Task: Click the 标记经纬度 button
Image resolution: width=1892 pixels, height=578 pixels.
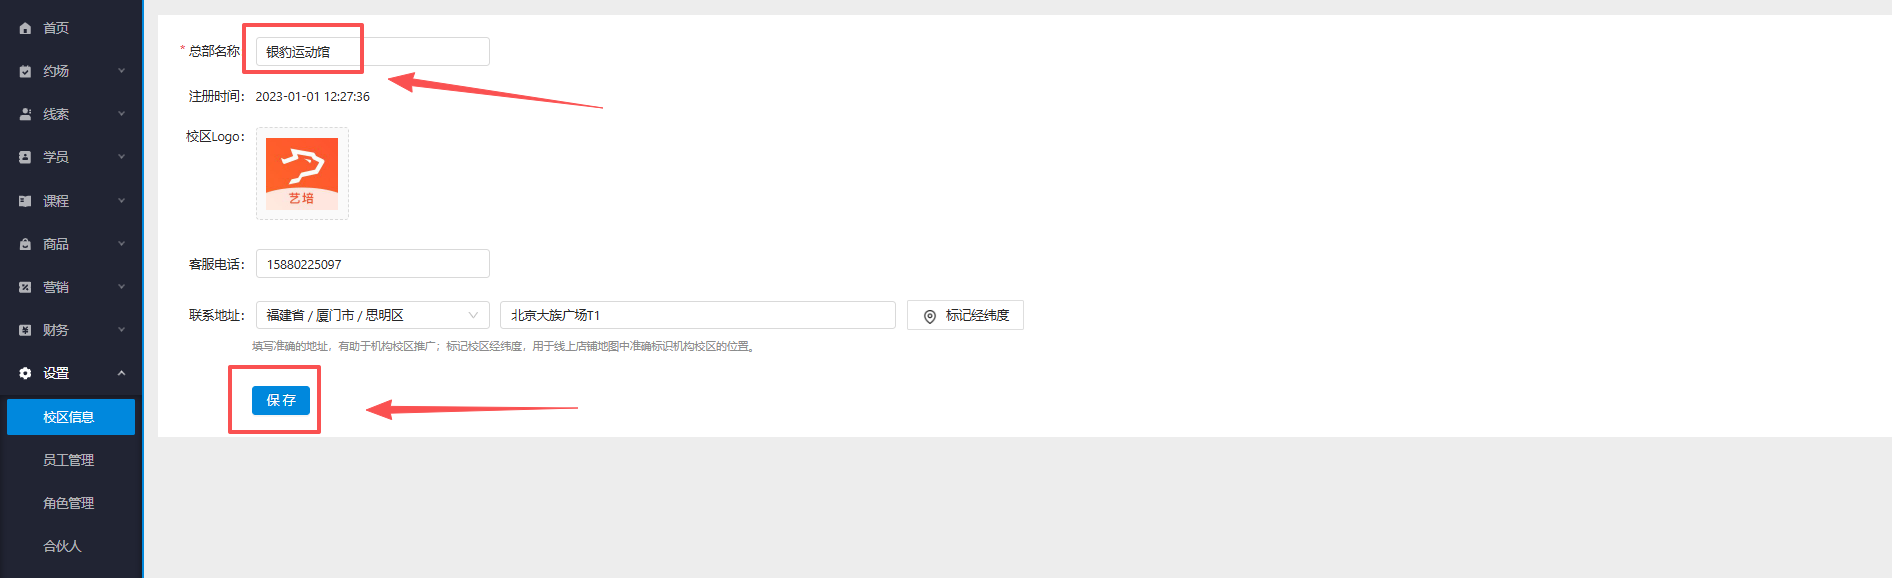Action: [965, 315]
